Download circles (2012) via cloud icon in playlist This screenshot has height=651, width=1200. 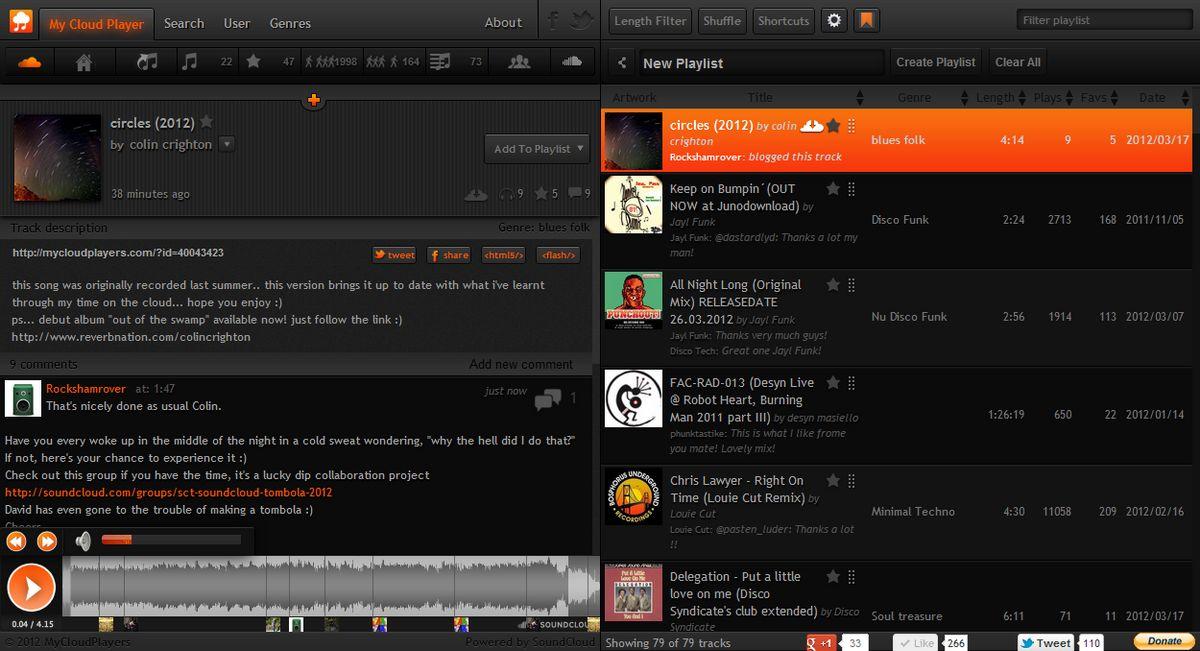(x=812, y=125)
